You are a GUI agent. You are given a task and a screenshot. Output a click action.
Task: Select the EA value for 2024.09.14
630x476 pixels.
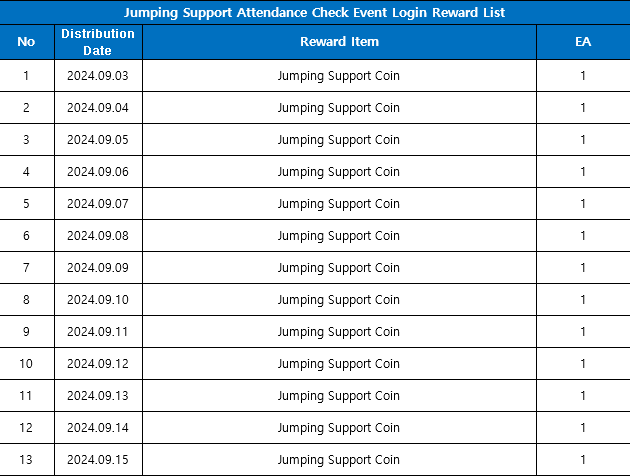tap(583, 428)
